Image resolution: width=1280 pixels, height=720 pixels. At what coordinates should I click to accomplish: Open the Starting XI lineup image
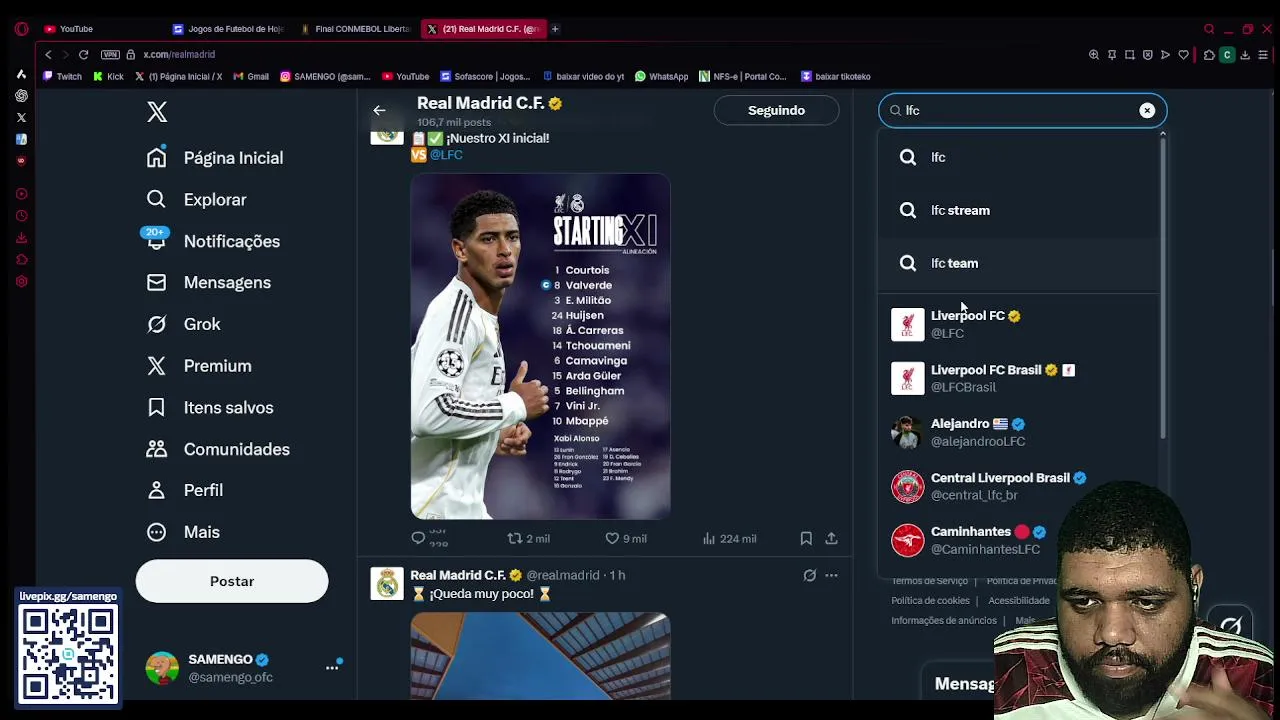[x=540, y=346]
